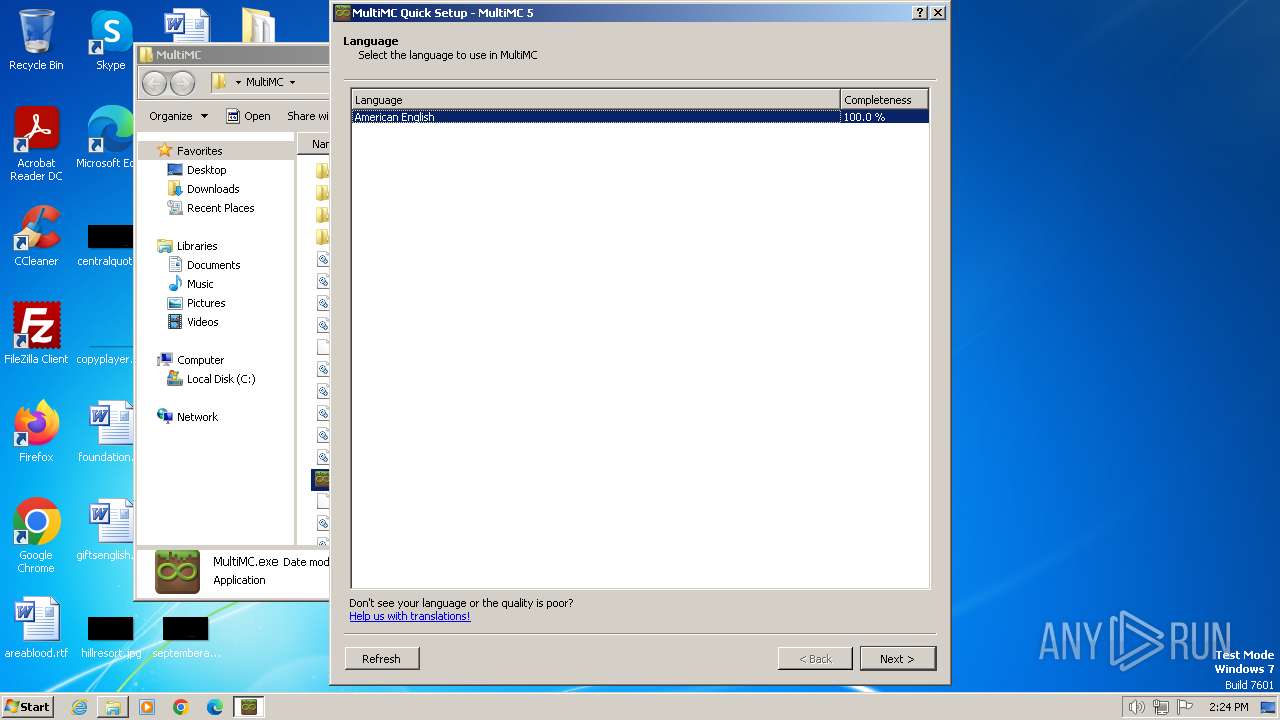Open the Organize dropdown in Explorer
This screenshot has height=720, width=1280.
pos(178,116)
